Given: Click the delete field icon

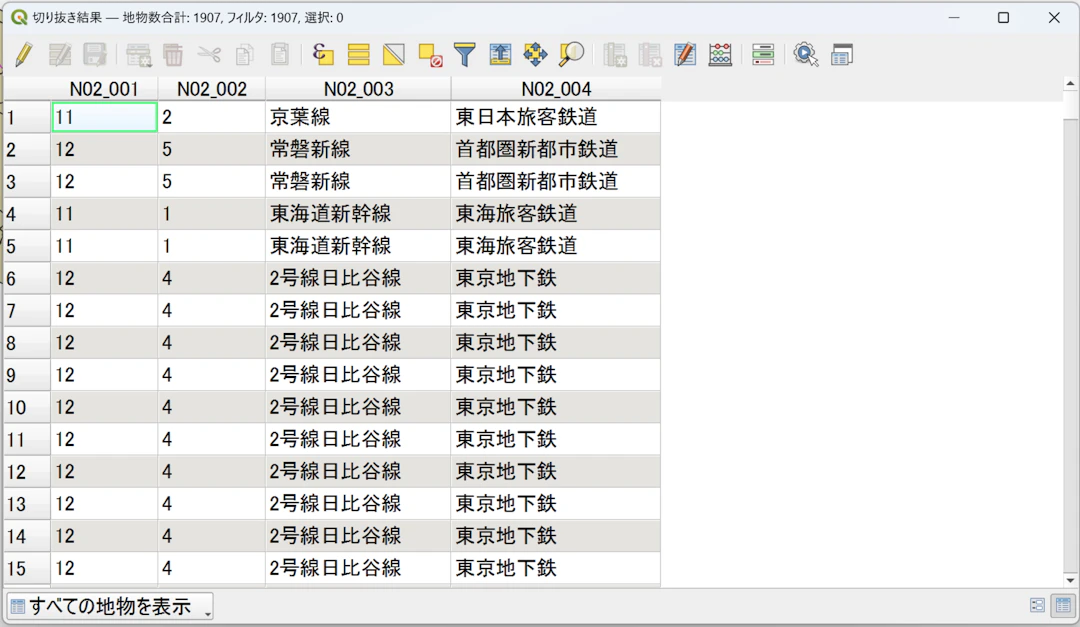Looking at the screenshot, I should pyautogui.click(x=650, y=54).
